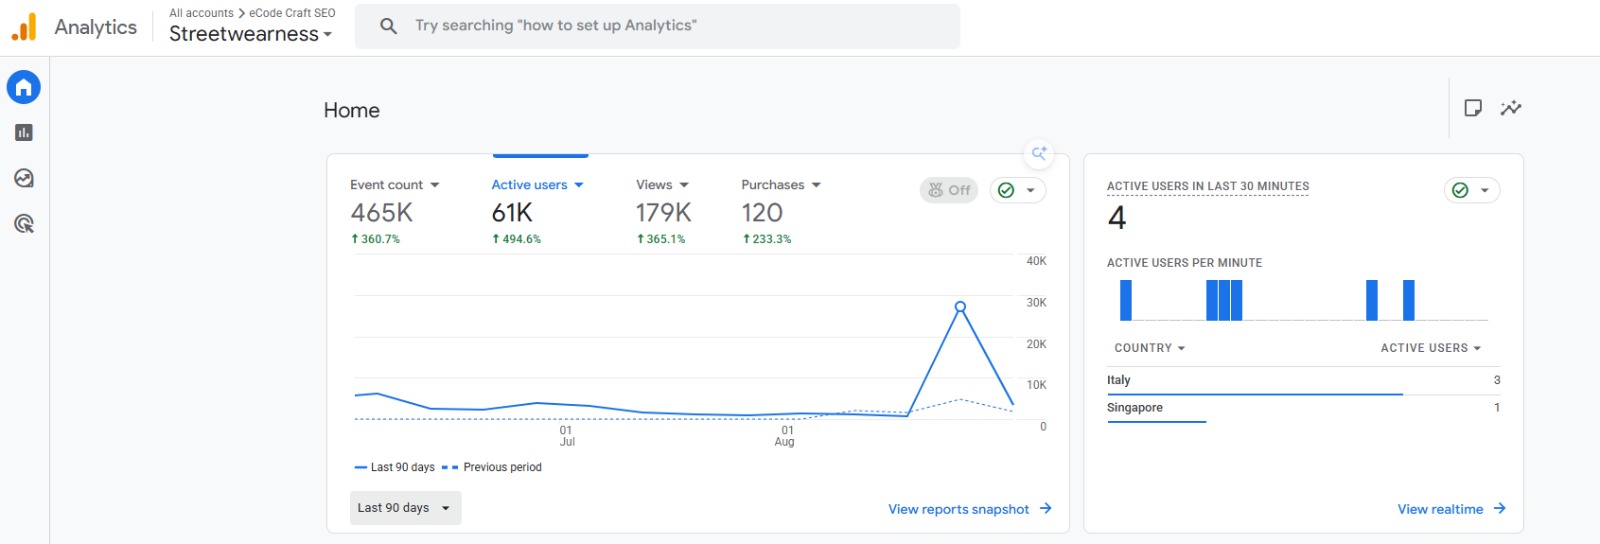Click the eCode Craft SEO breadcrumb
1600x544 pixels.
click(x=292, y=13)
